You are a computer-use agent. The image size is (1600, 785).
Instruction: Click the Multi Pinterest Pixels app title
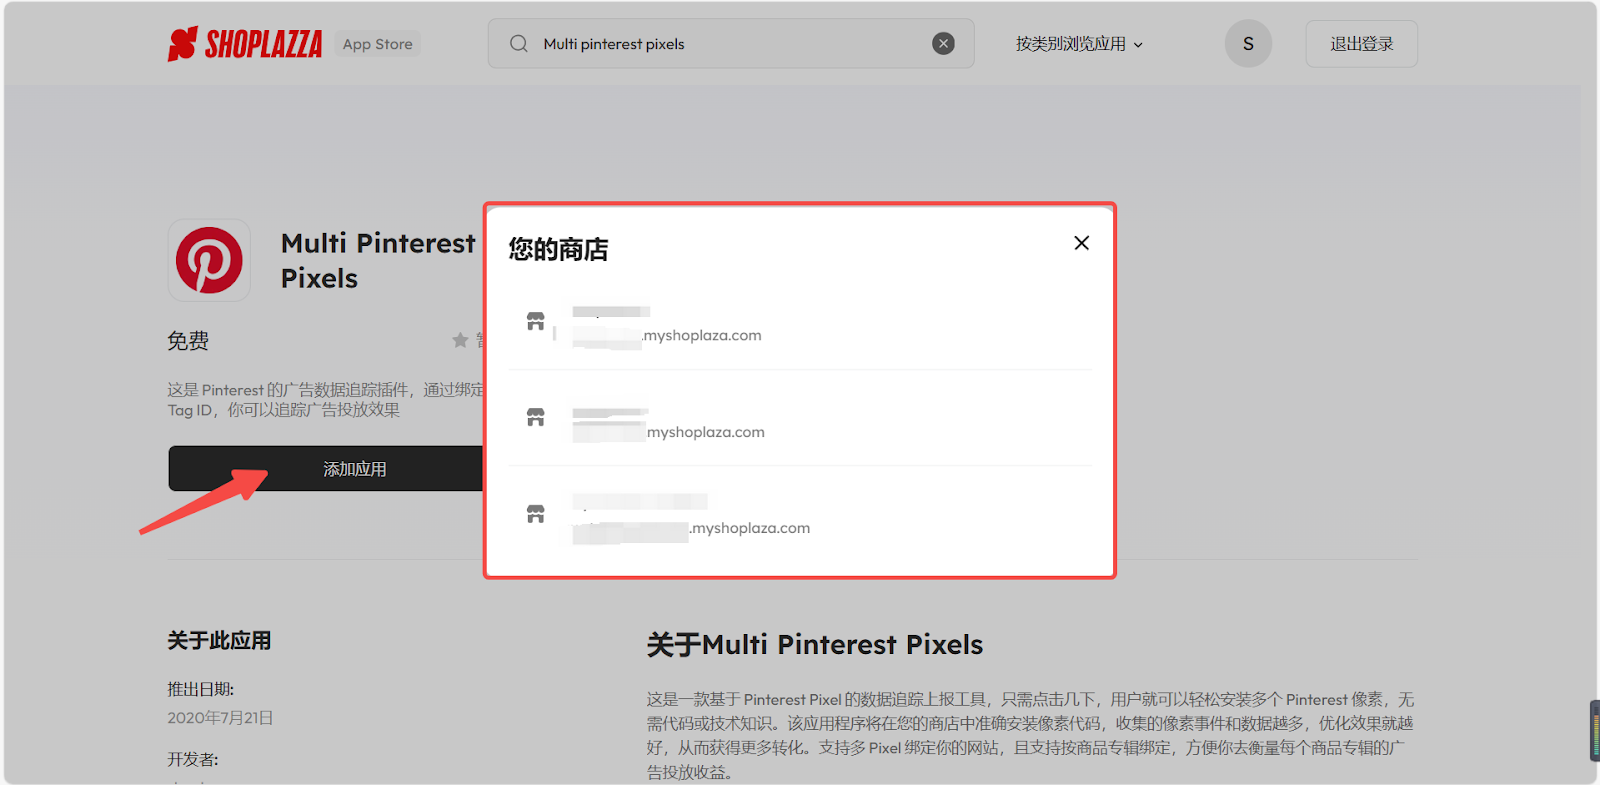coord(378,260)
